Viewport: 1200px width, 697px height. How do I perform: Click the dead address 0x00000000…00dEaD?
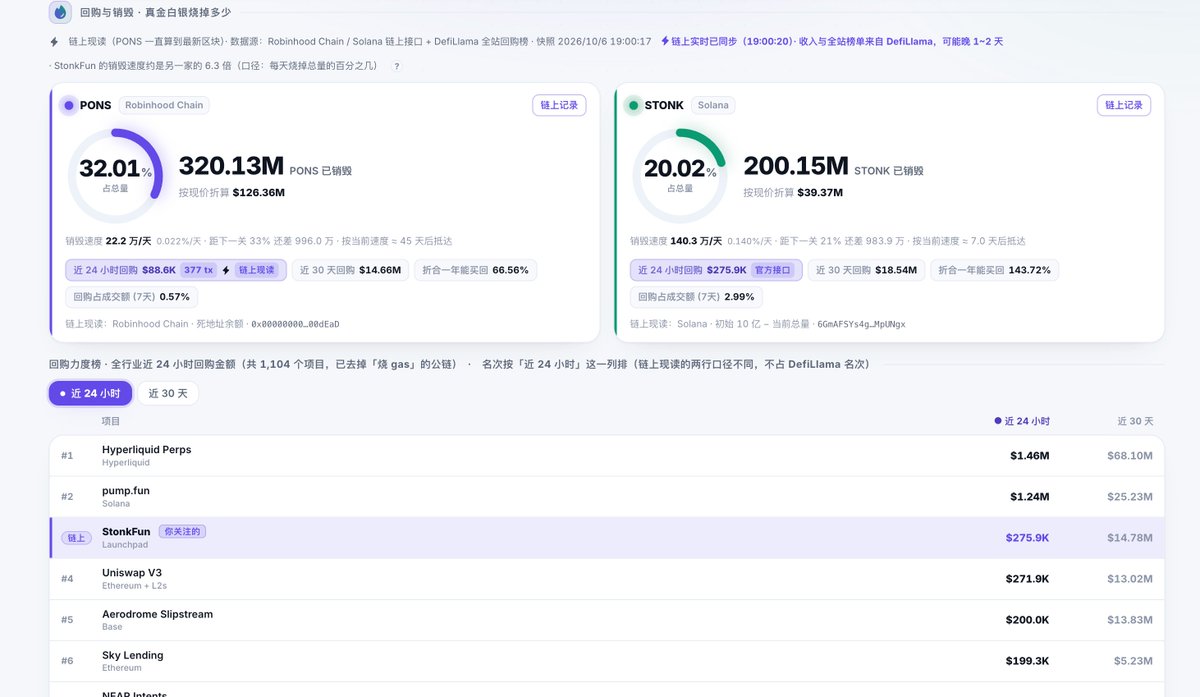tap(295, 324)
